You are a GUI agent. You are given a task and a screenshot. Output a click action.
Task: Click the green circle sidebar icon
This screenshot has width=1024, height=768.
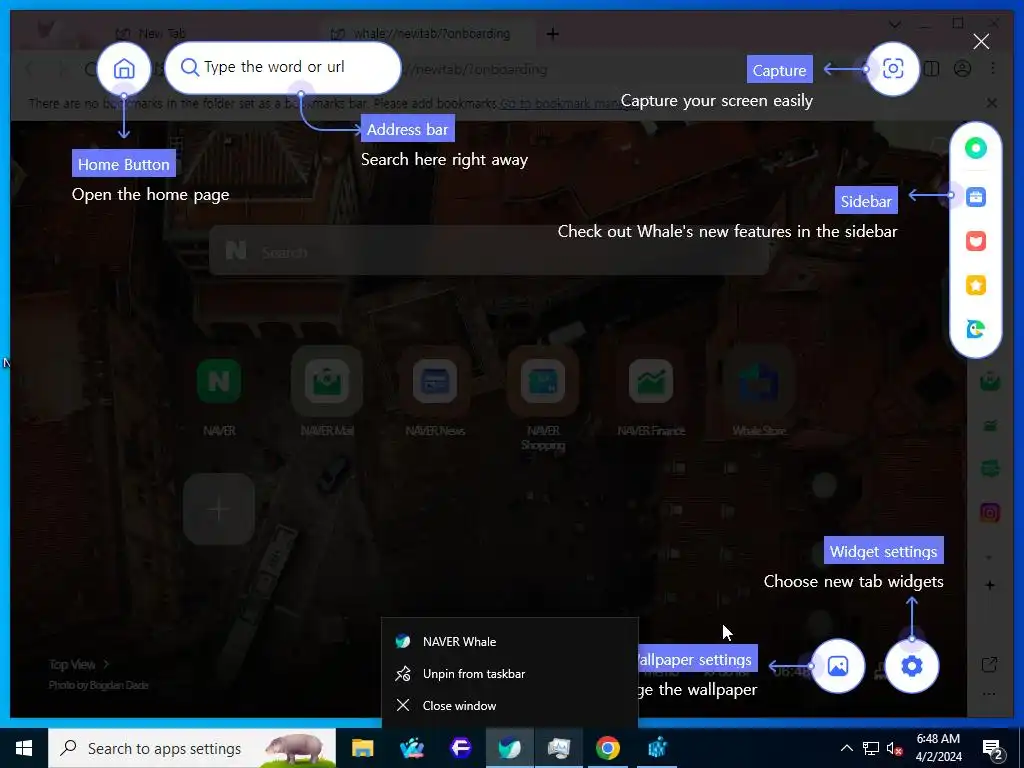[x=976, y=148]
